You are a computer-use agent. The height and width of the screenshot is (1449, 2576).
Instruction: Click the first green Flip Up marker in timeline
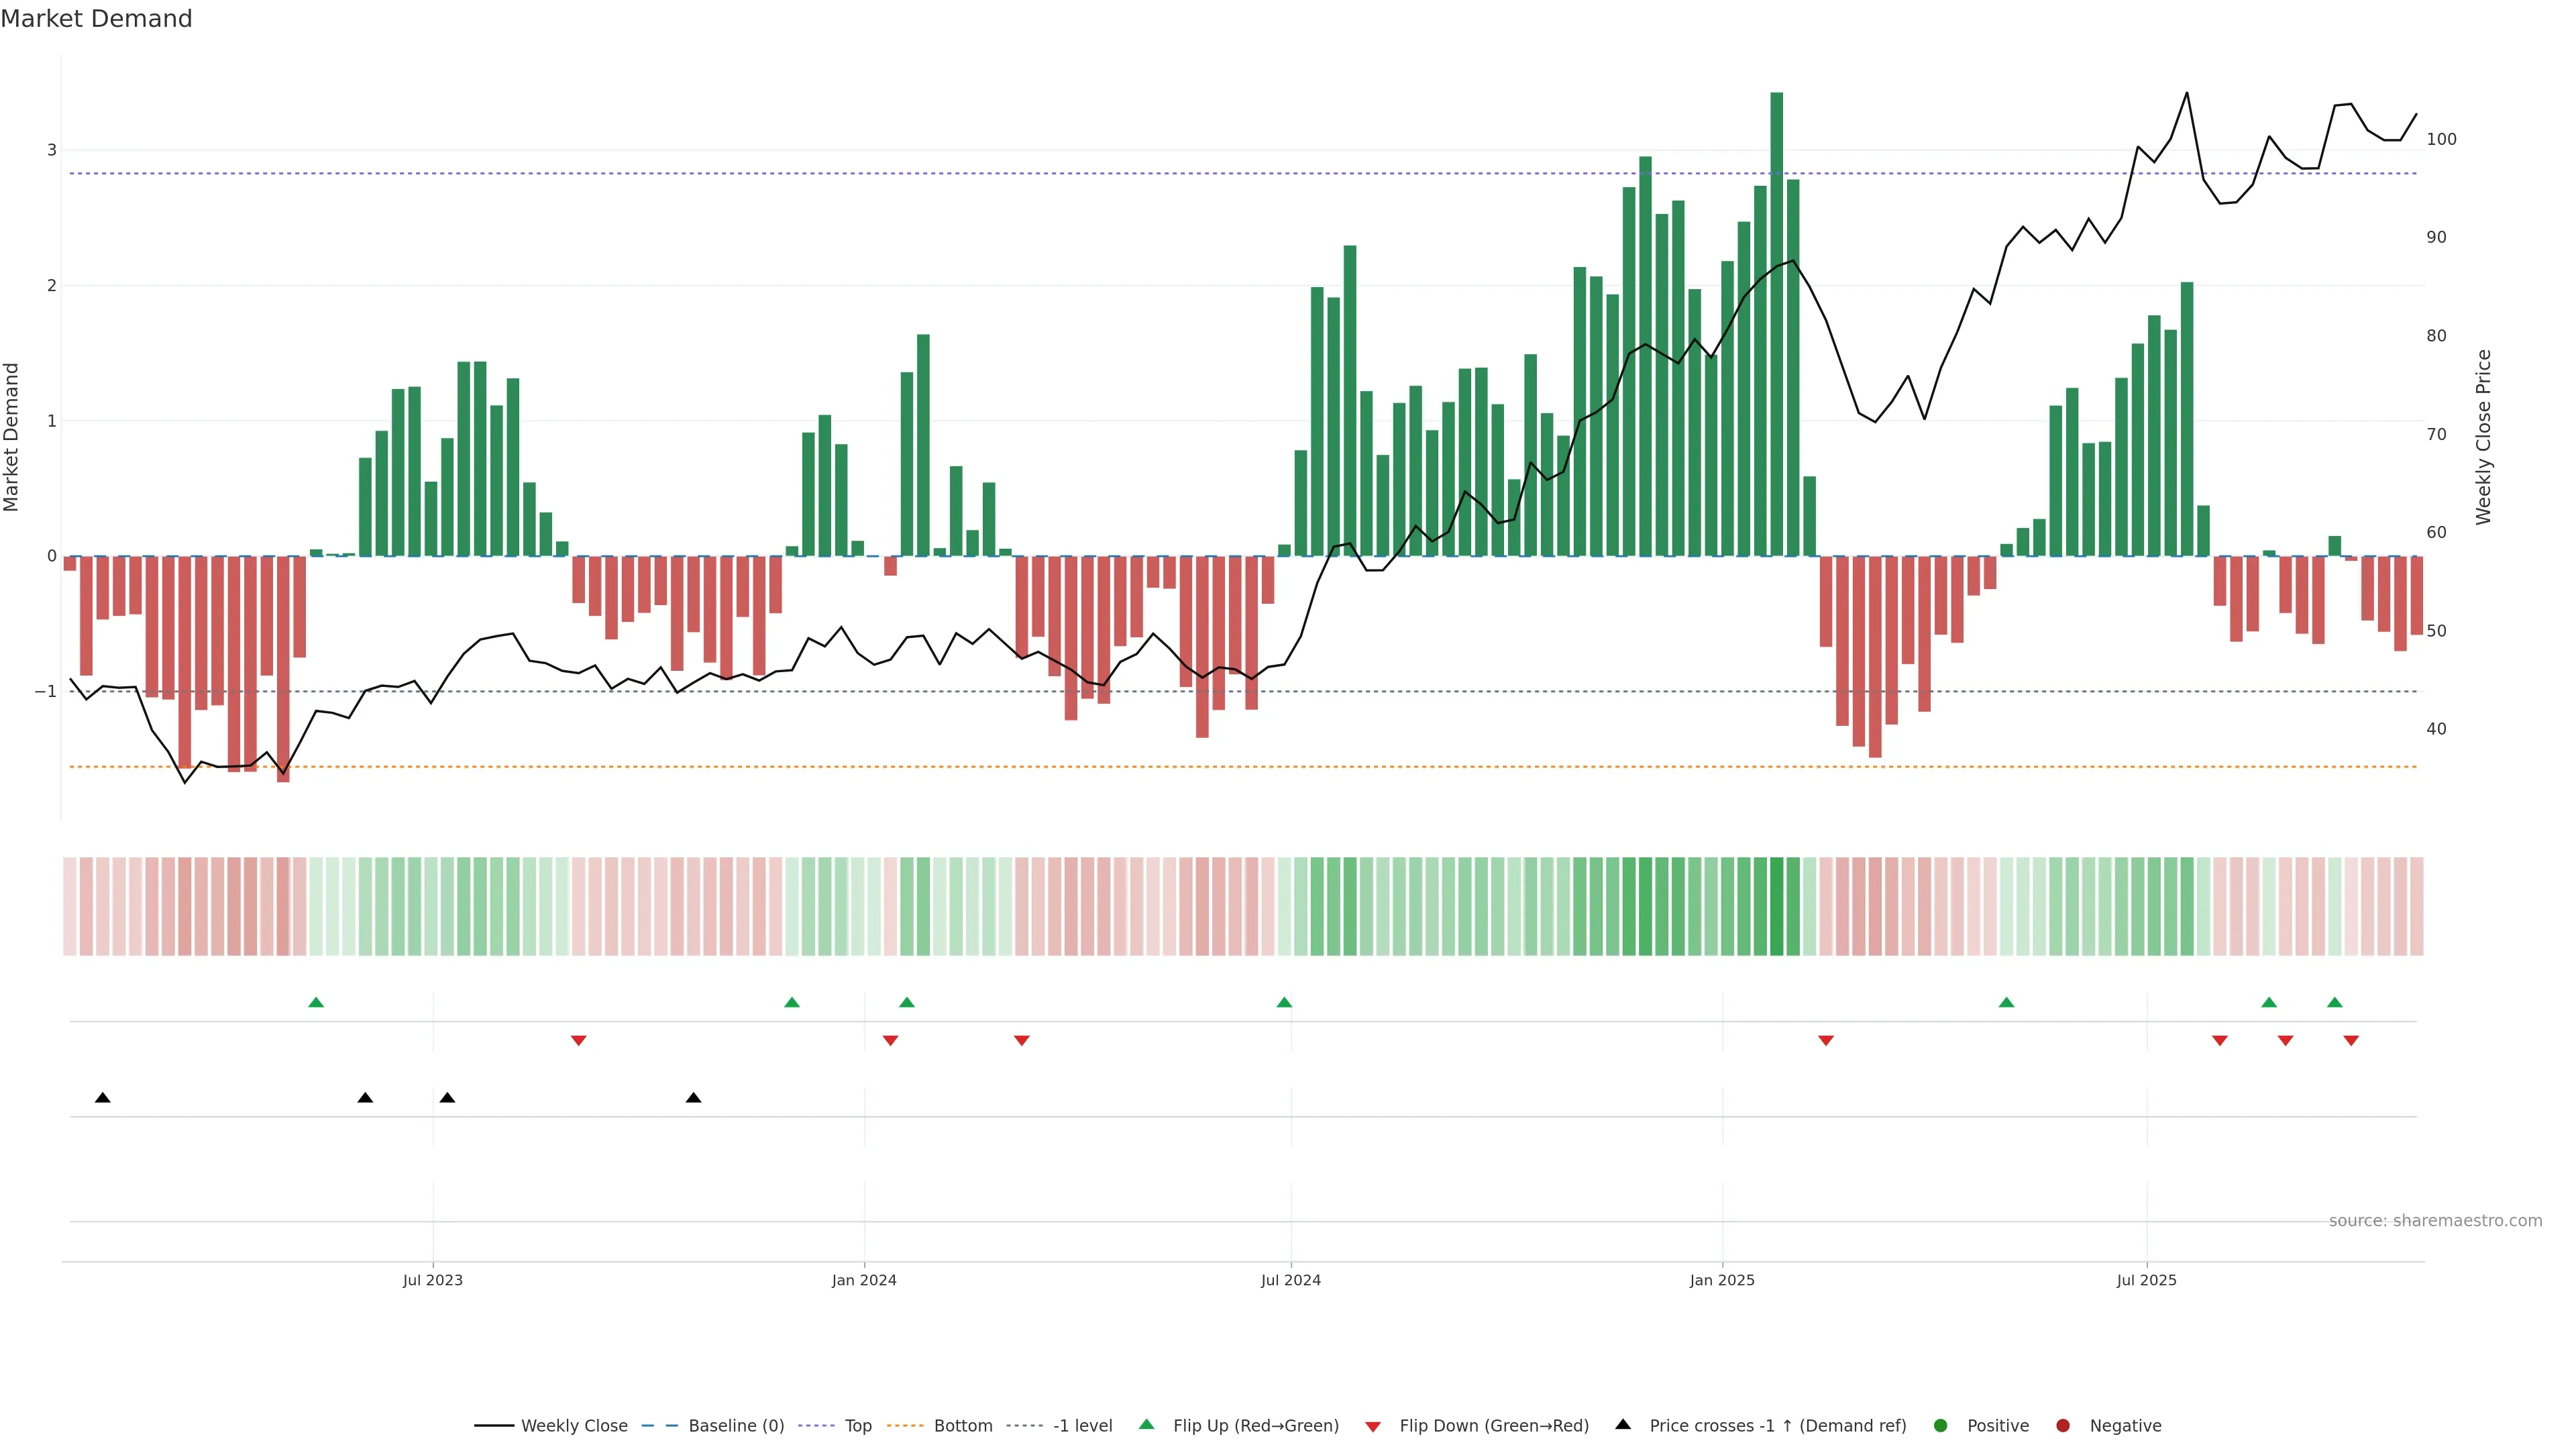coord(316,1003)
